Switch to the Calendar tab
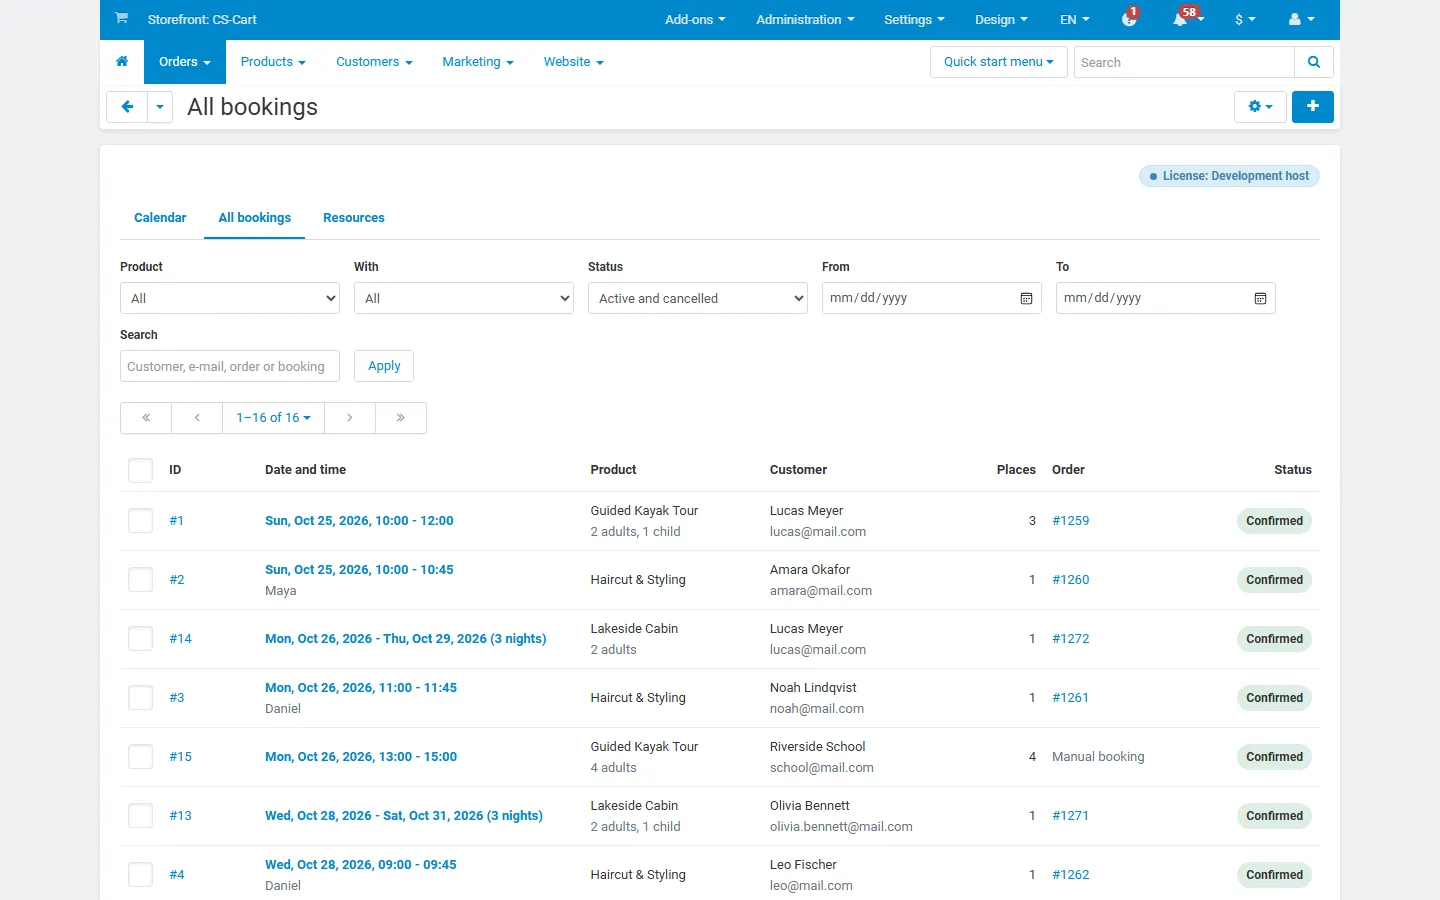Viewport: 1440px width, 900px height. point(160,218)
